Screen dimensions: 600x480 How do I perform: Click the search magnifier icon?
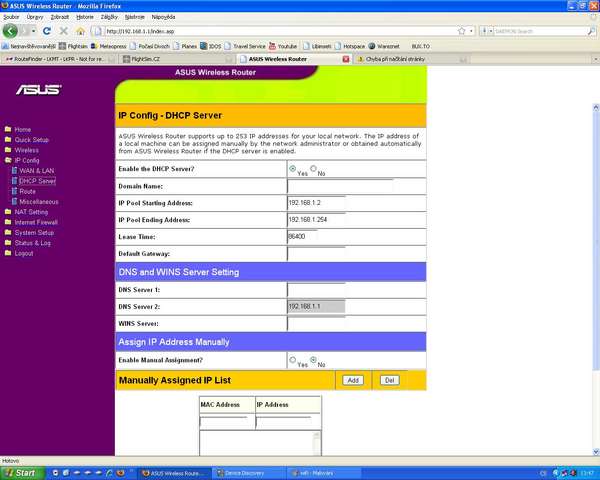tap(591, 31)
